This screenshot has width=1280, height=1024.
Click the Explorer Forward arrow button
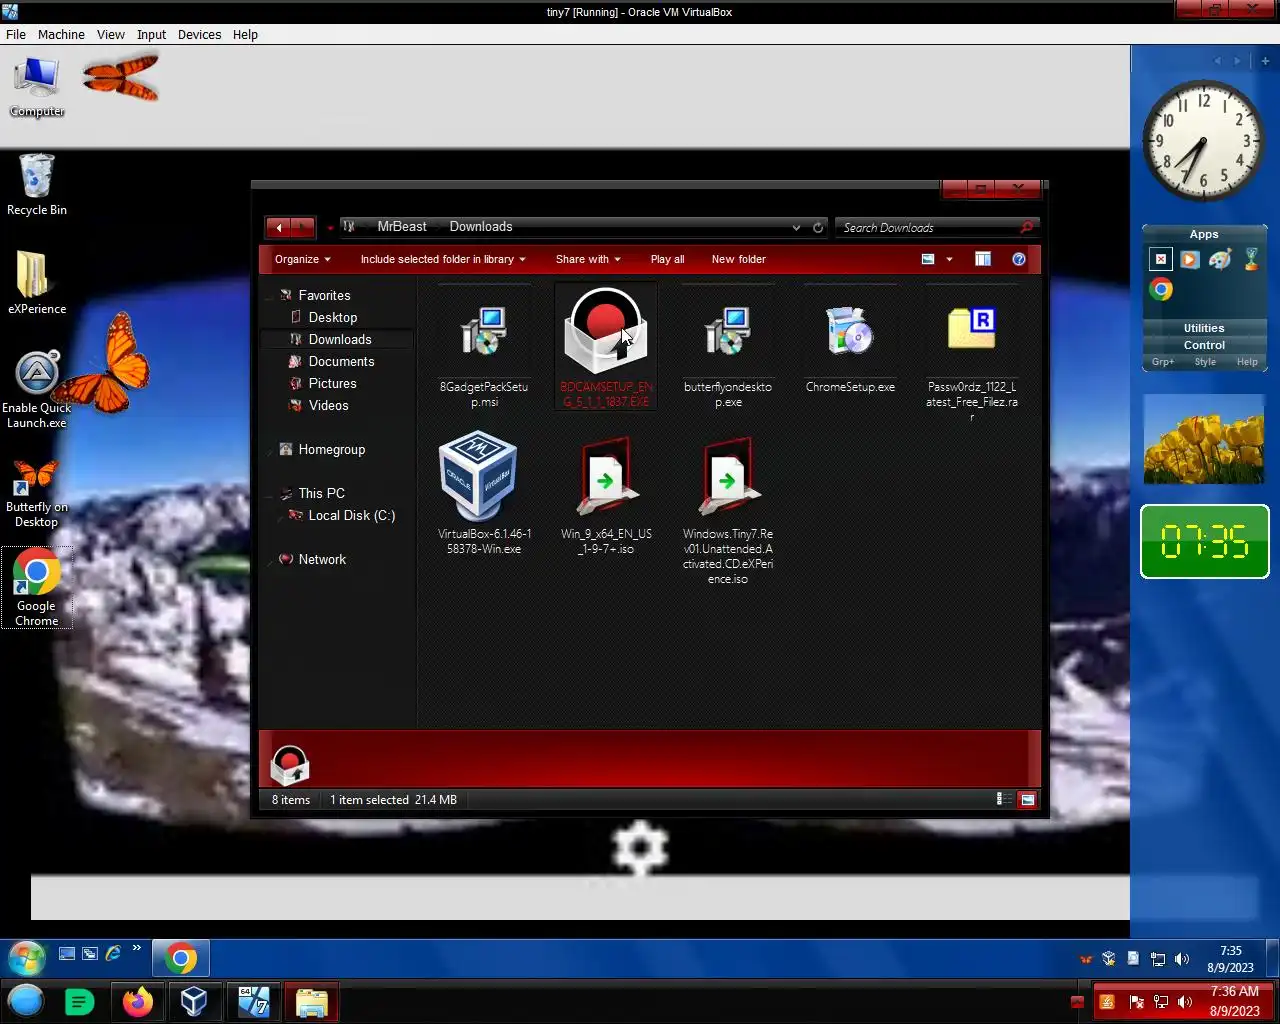coord(303,227)
